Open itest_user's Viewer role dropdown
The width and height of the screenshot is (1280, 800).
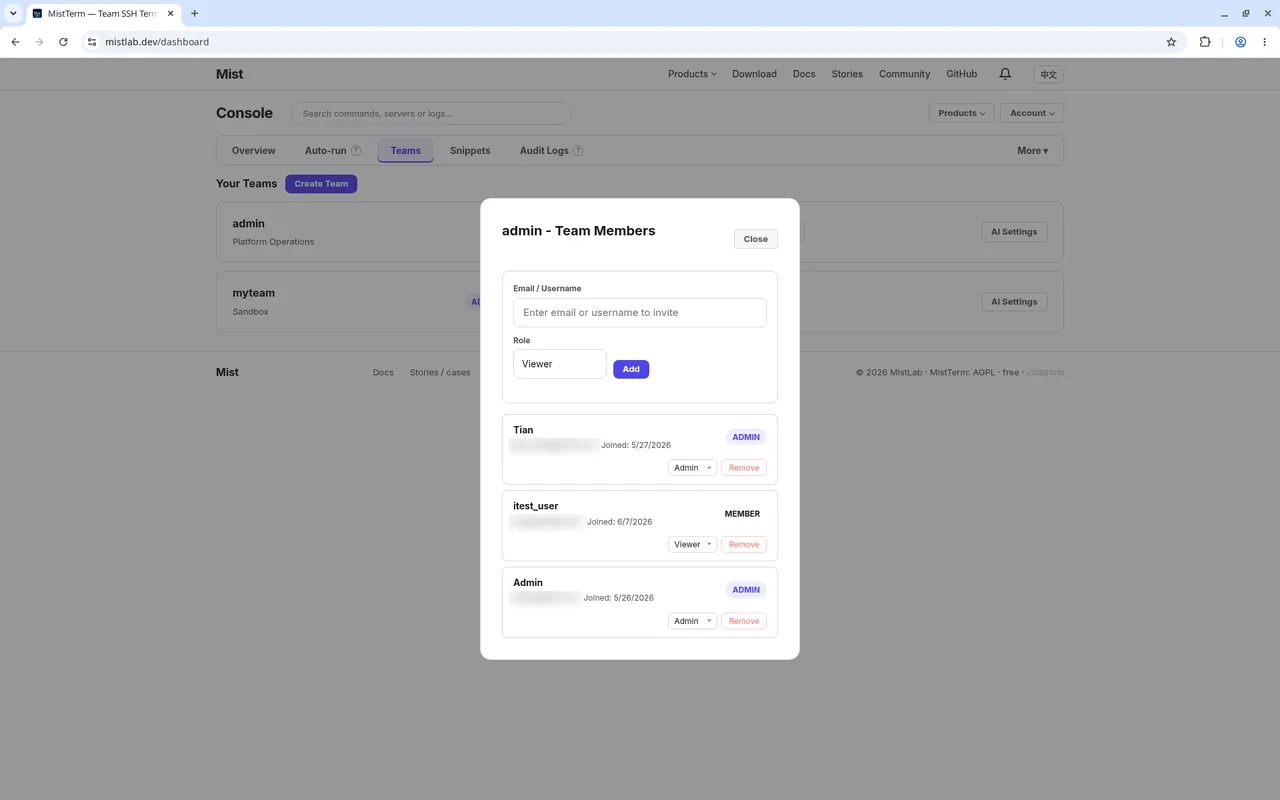(x=692, y=545)
